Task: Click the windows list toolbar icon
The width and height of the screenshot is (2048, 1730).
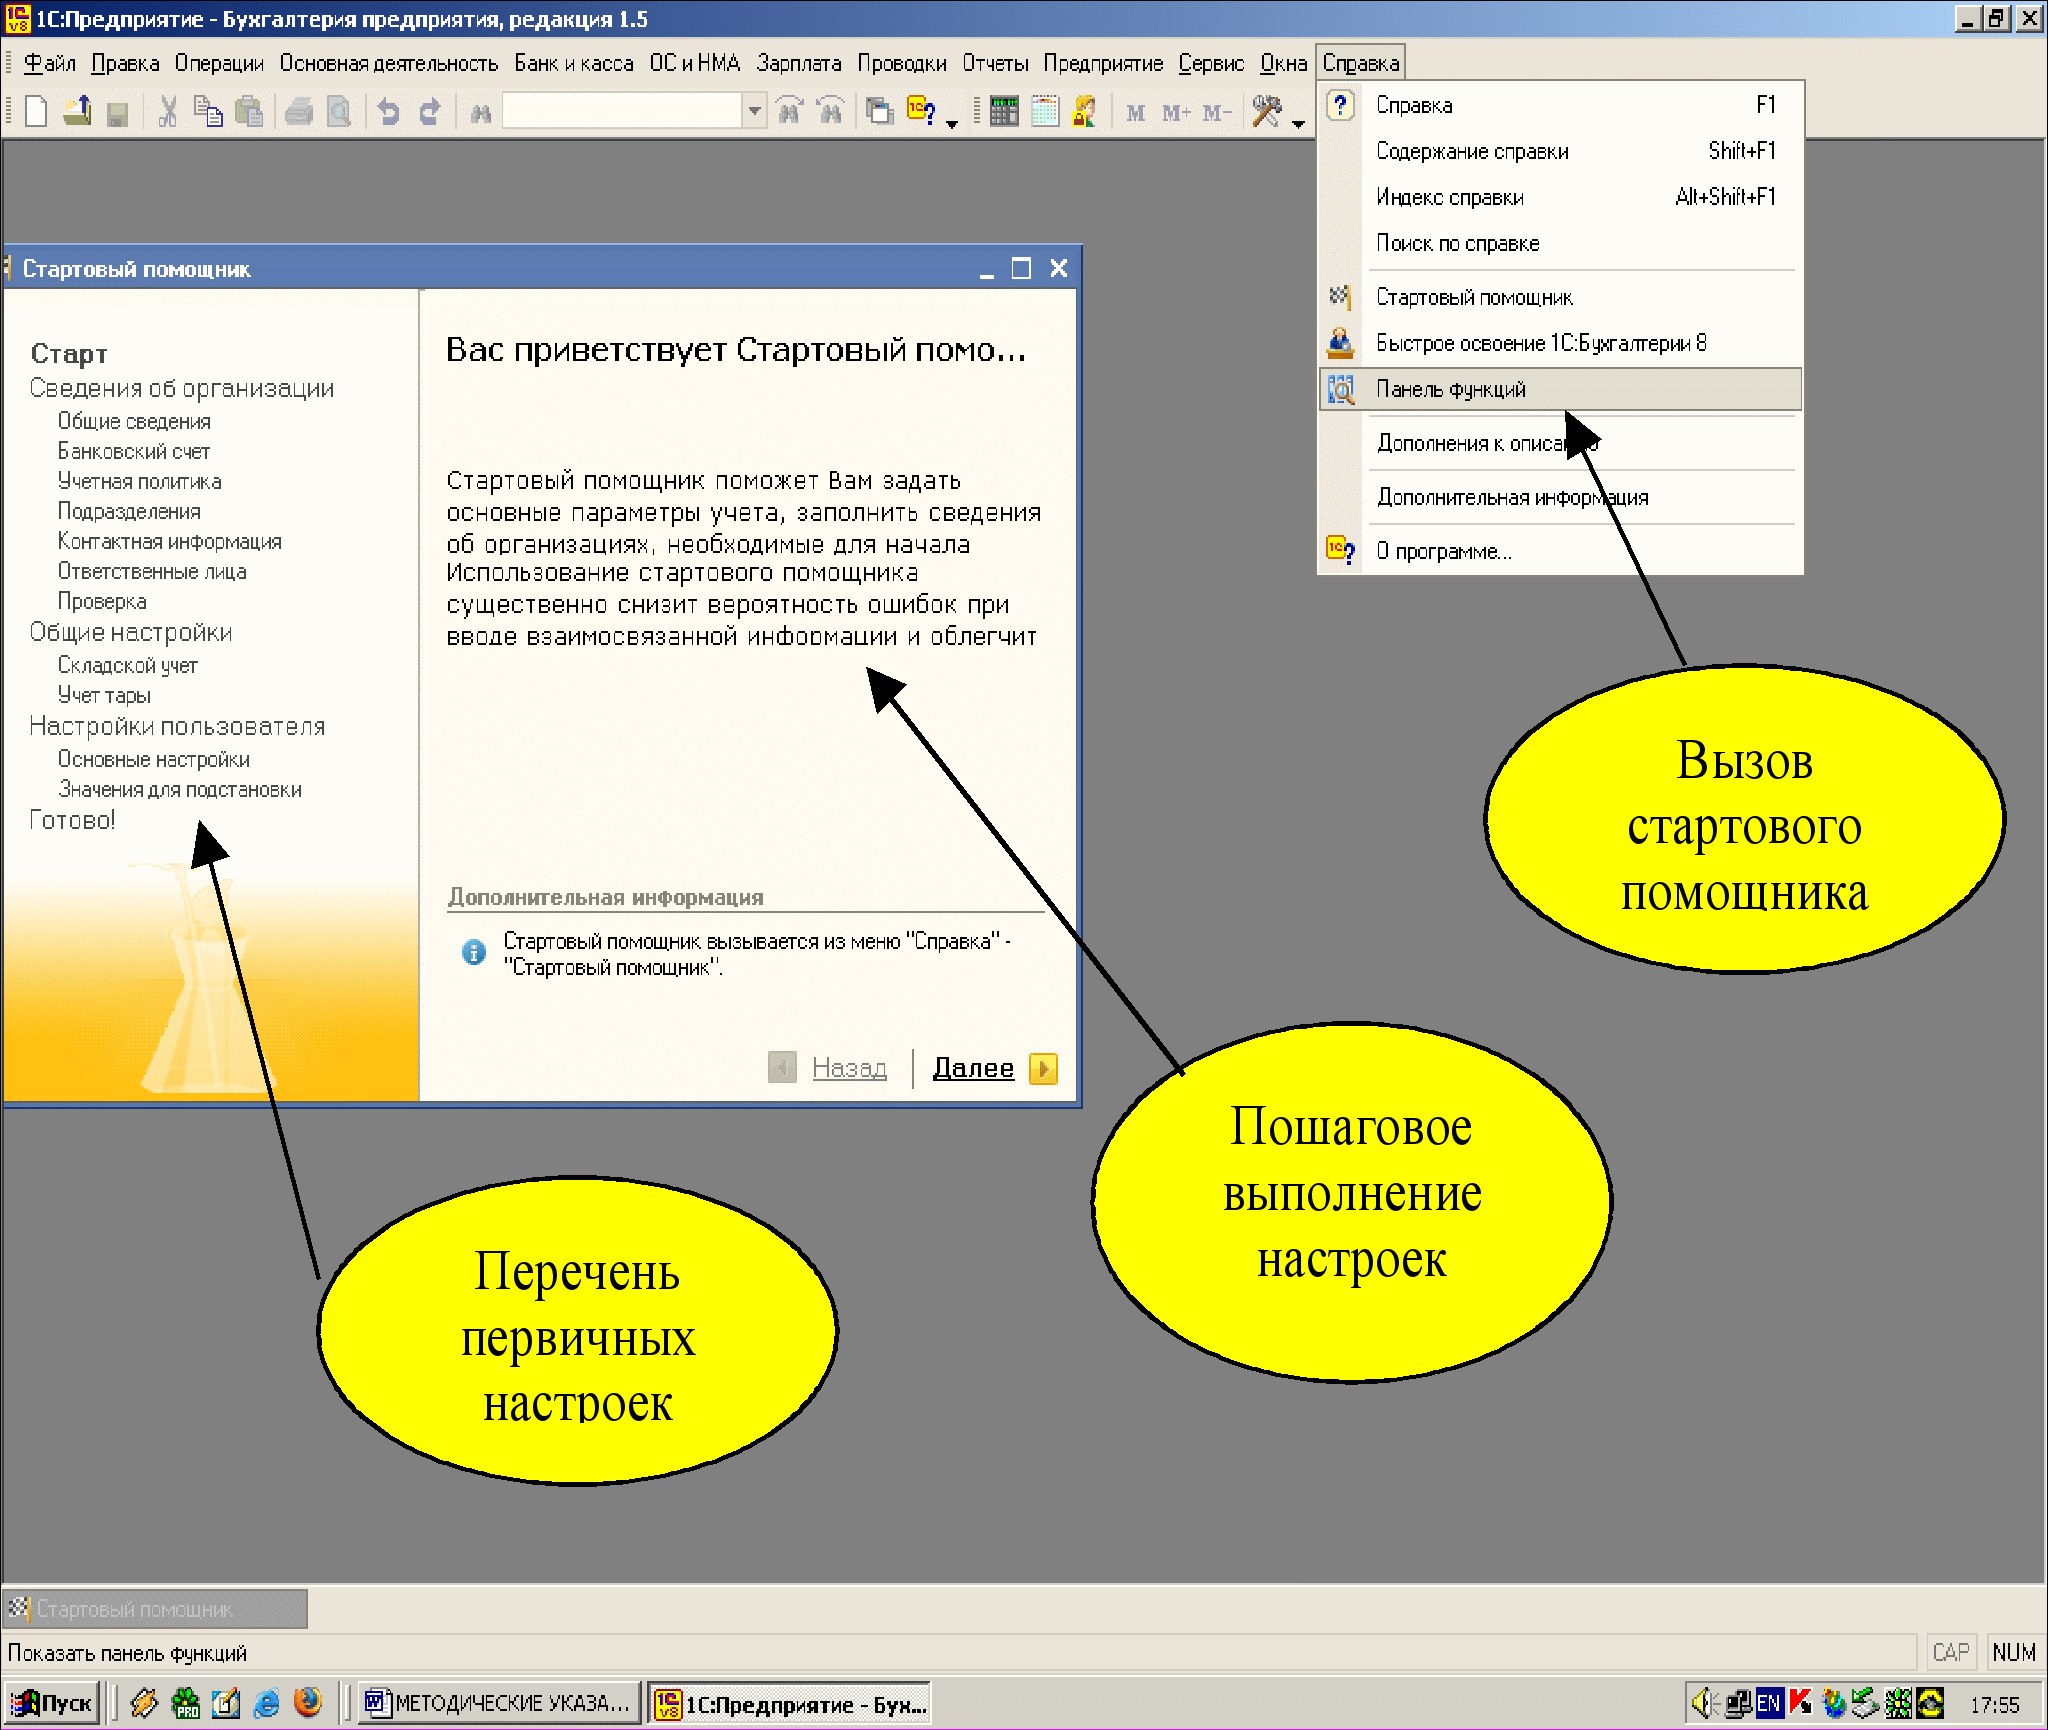Action: [x=879, y=111]
